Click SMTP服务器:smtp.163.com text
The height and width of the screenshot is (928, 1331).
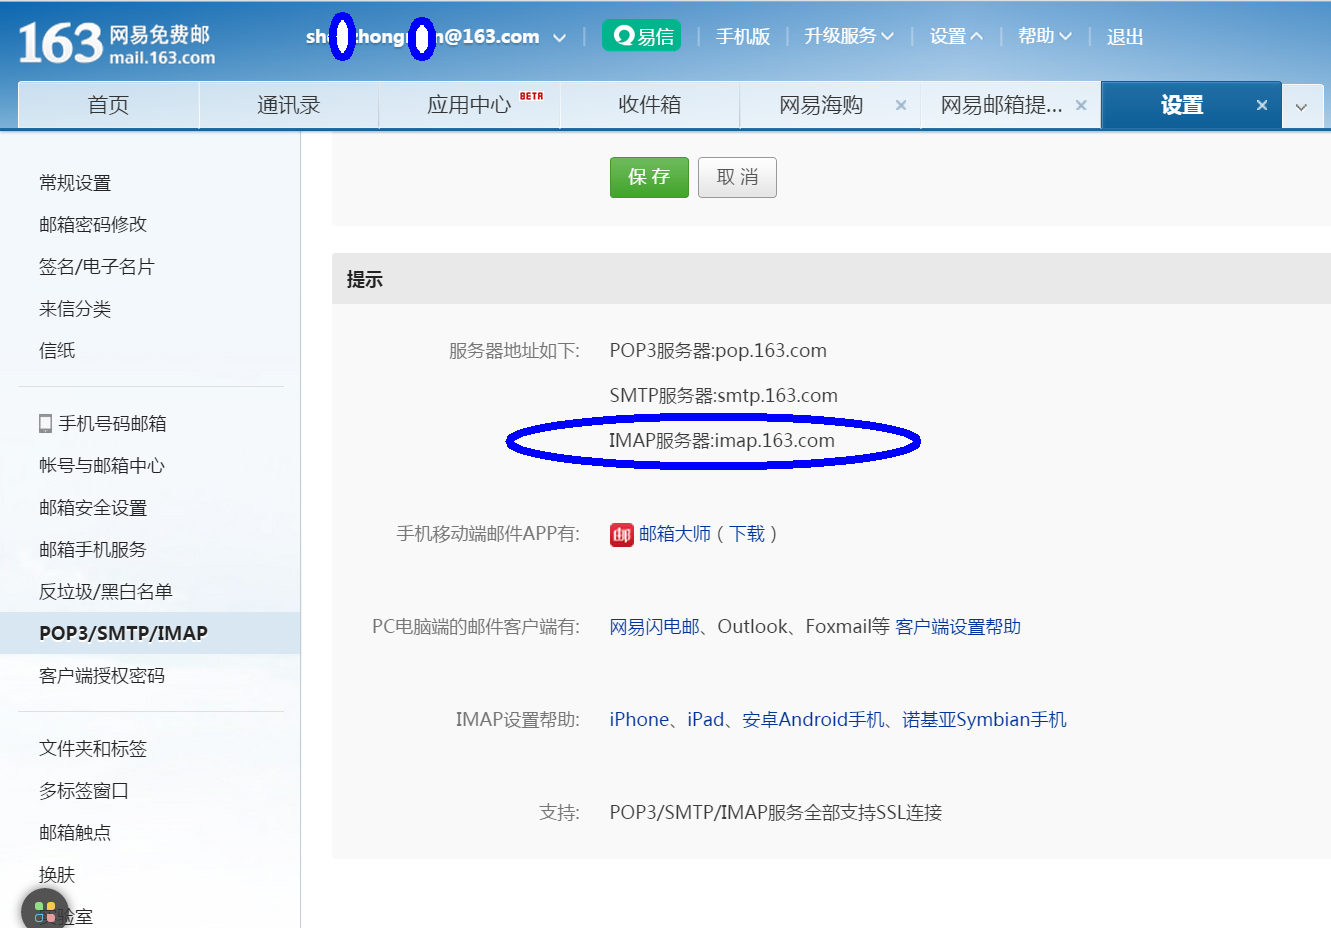point(724,396)
